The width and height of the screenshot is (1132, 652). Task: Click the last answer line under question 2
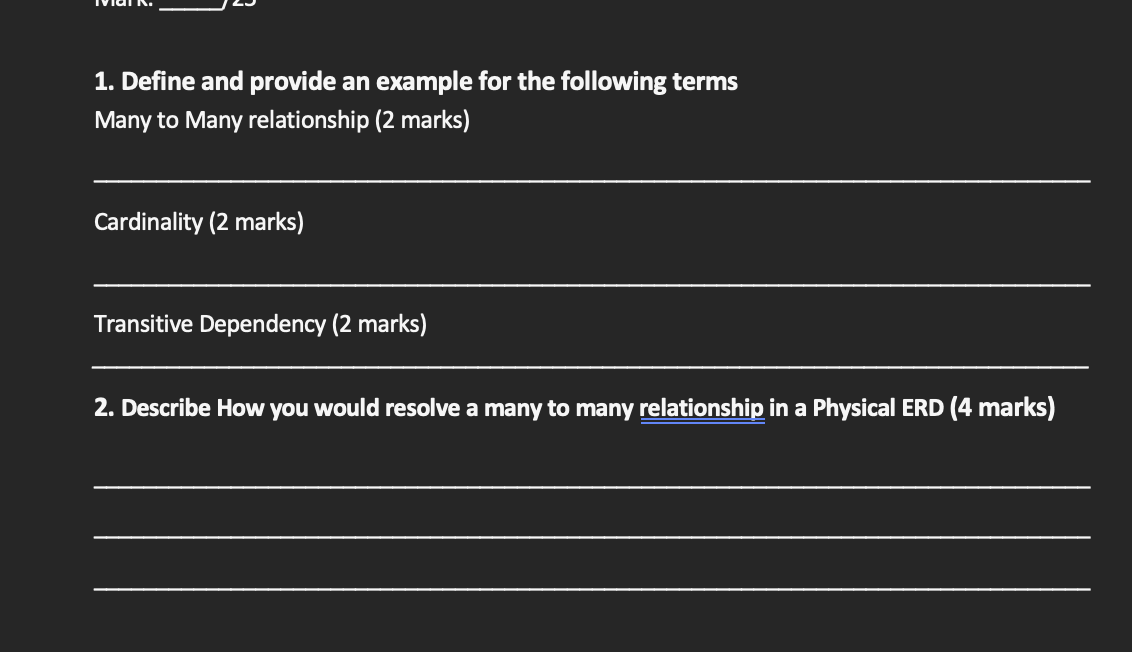590,588
